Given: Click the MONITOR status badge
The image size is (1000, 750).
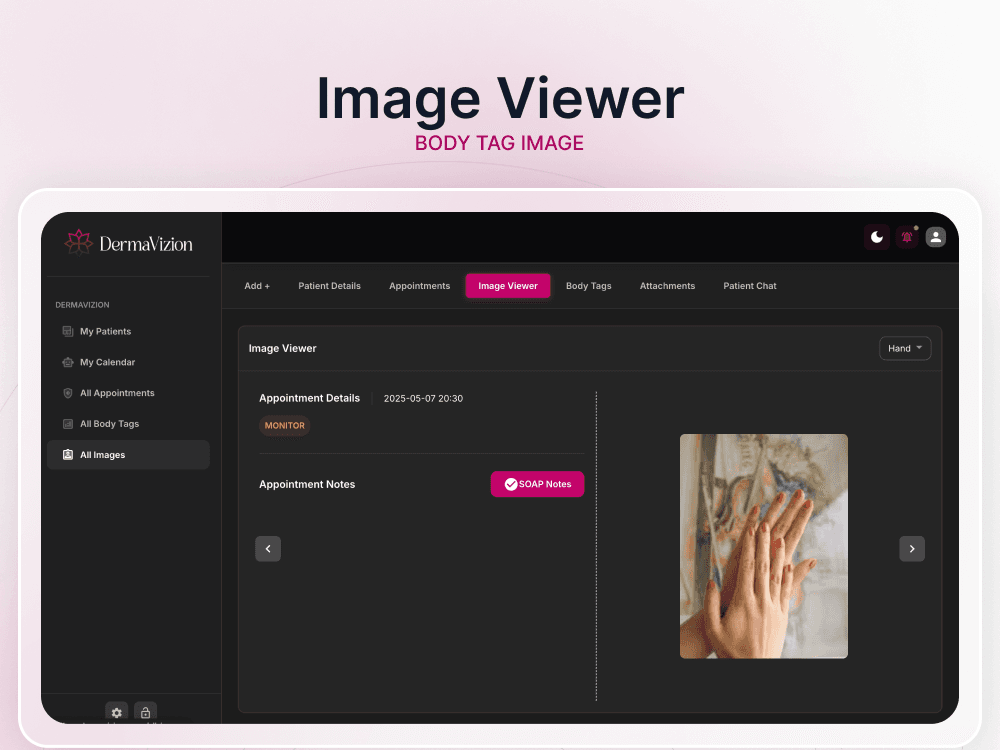Looking at the screenshot, I should click(284, 425).
